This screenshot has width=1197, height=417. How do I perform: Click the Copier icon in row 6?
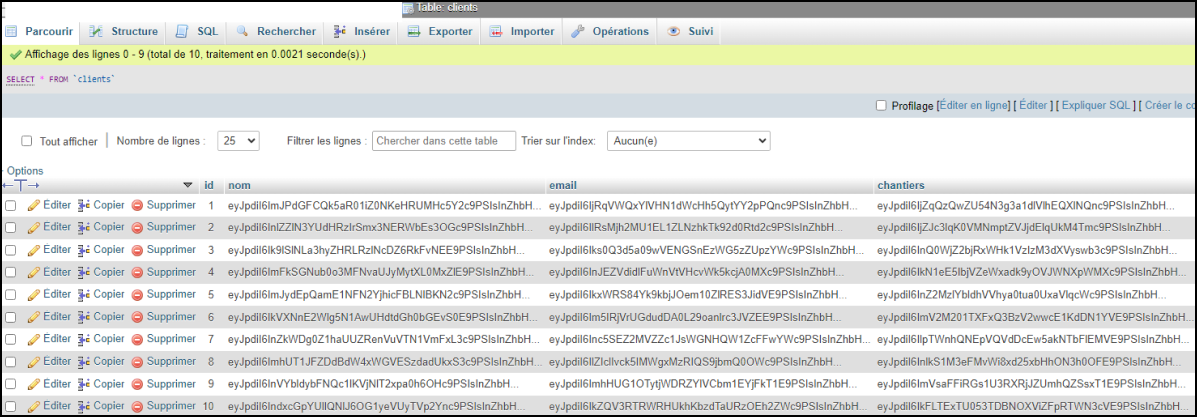tap(84, 317)
